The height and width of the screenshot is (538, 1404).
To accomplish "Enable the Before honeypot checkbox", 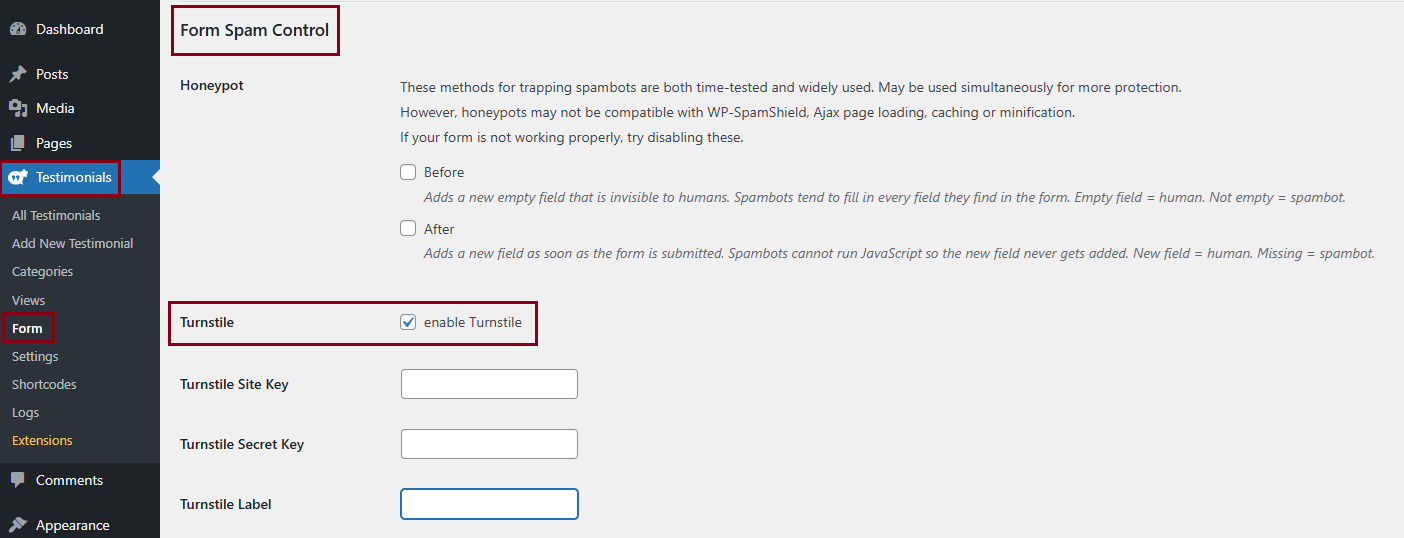I will click(408, 172).
